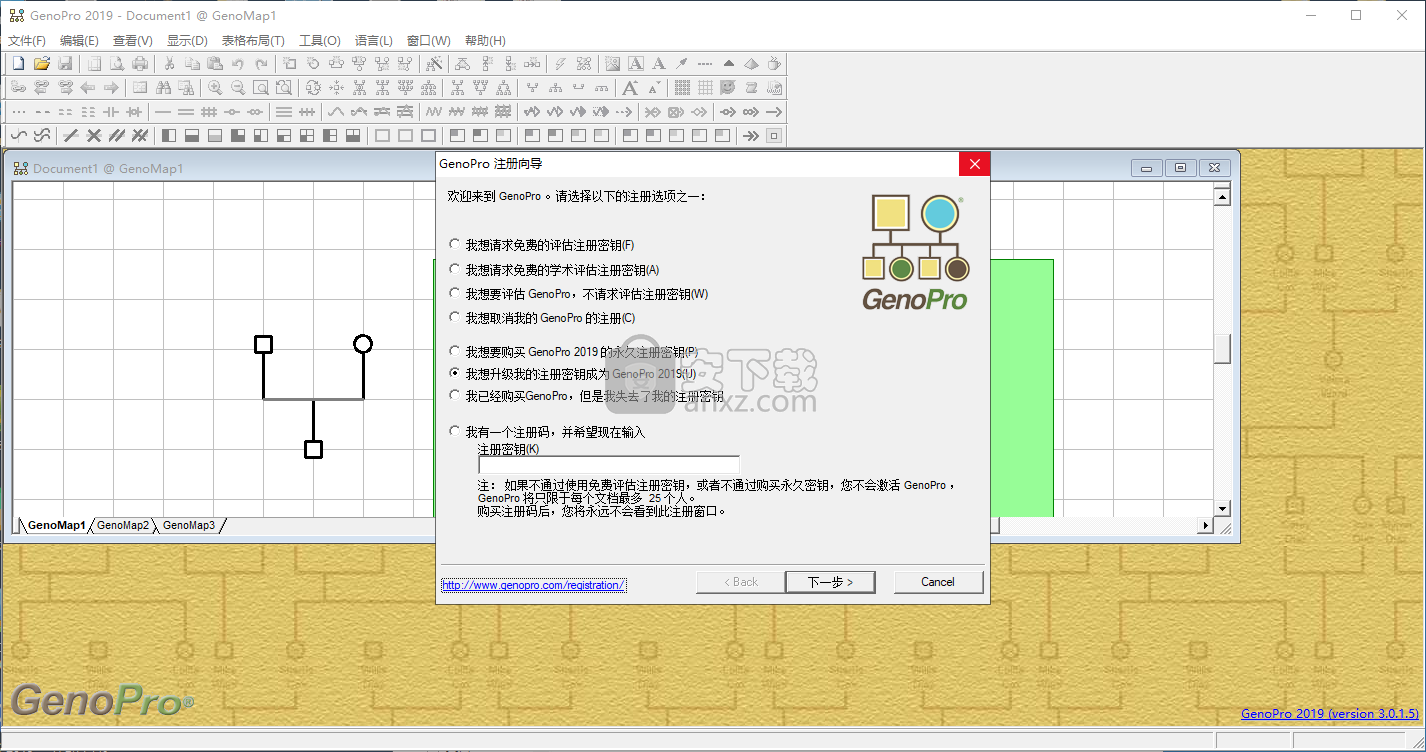The height and width of the screenshot is (752, 1426).
Task: Click the Save floppy disk icon
Action: coord(65,63)
